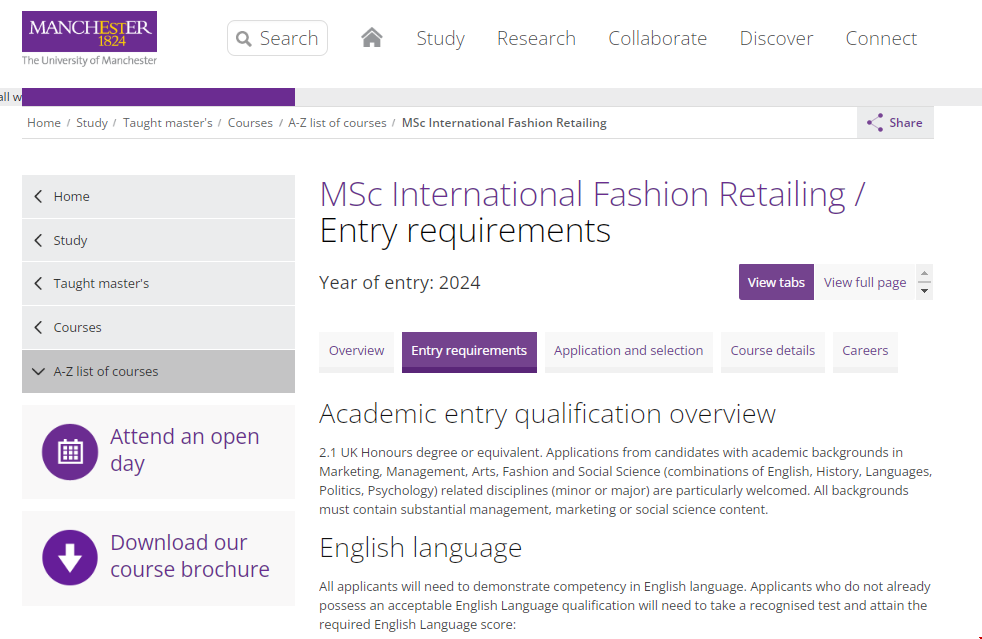
Task: Click the scroll up arrow beside view buttons
Action: point(924,274)
